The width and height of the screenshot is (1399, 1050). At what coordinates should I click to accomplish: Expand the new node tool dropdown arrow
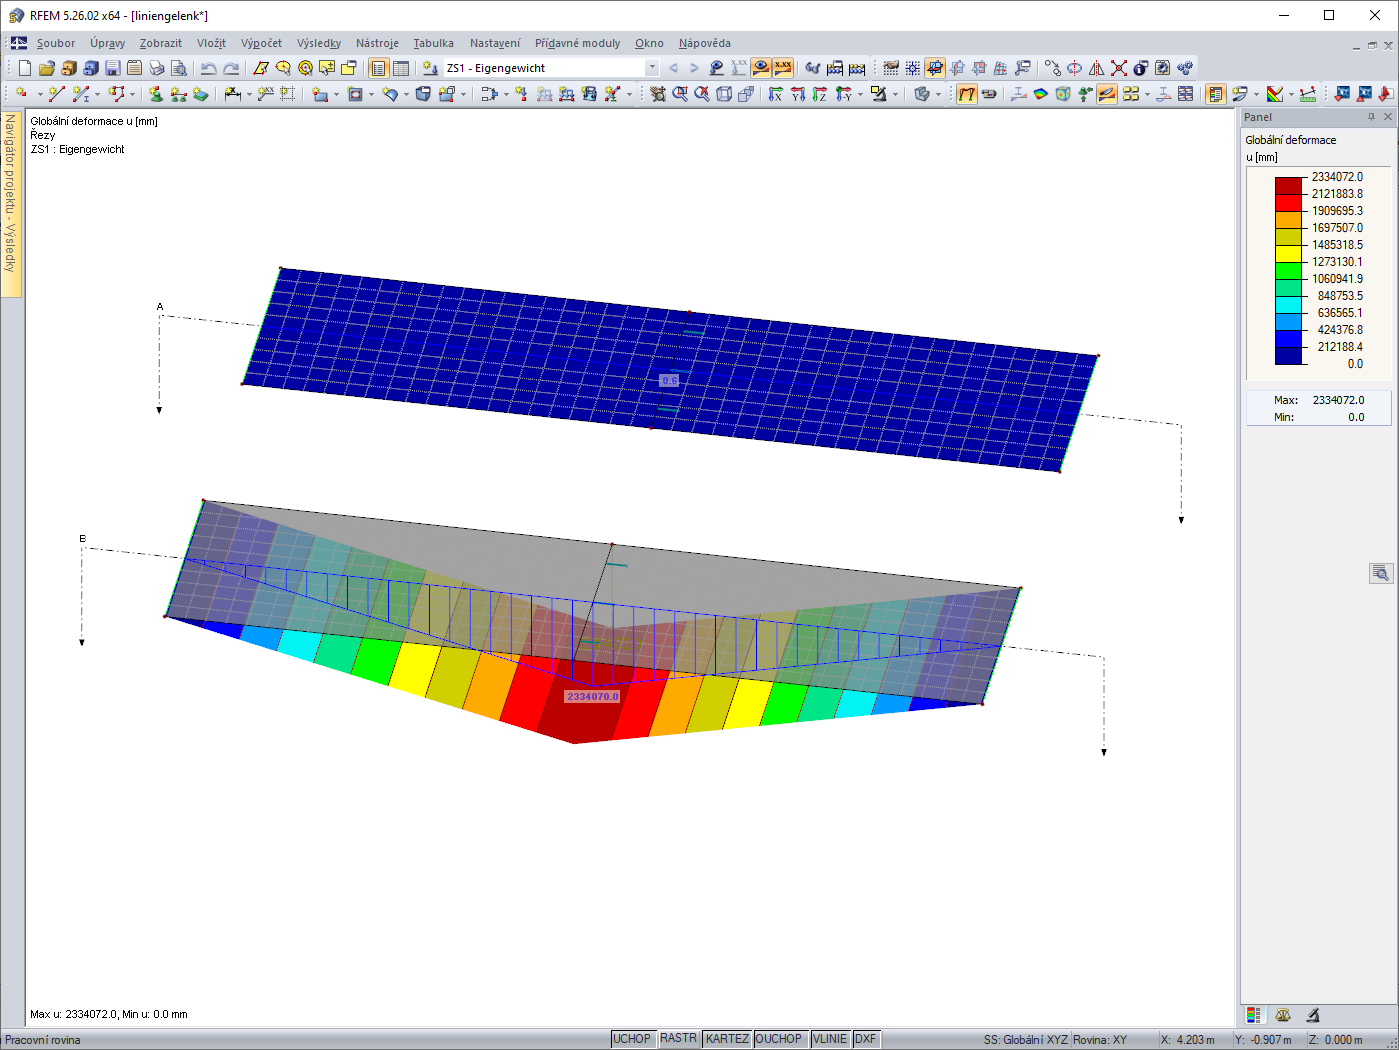click(40, 94)
